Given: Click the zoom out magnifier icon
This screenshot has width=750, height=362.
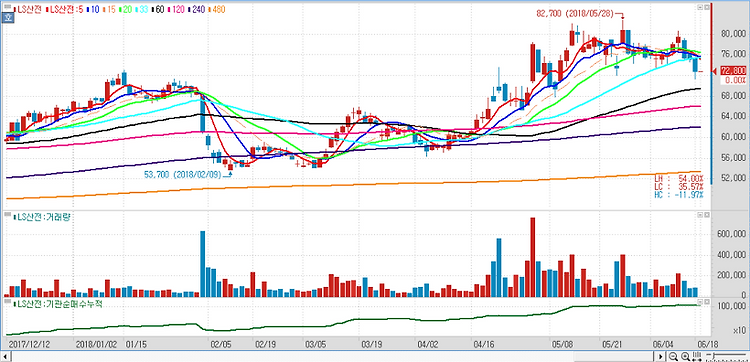Looking at the screenshot, I should (673, 356).
